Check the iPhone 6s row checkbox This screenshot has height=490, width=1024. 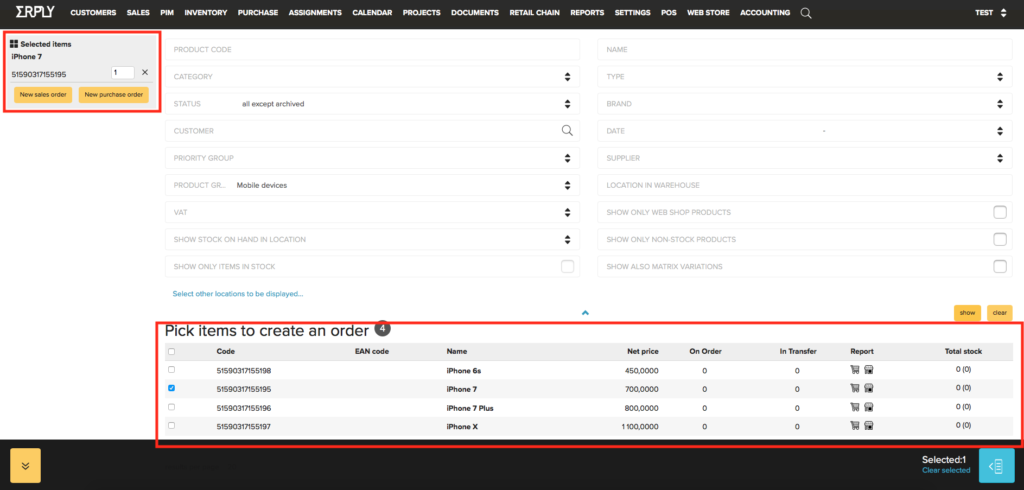coord(172,370)
